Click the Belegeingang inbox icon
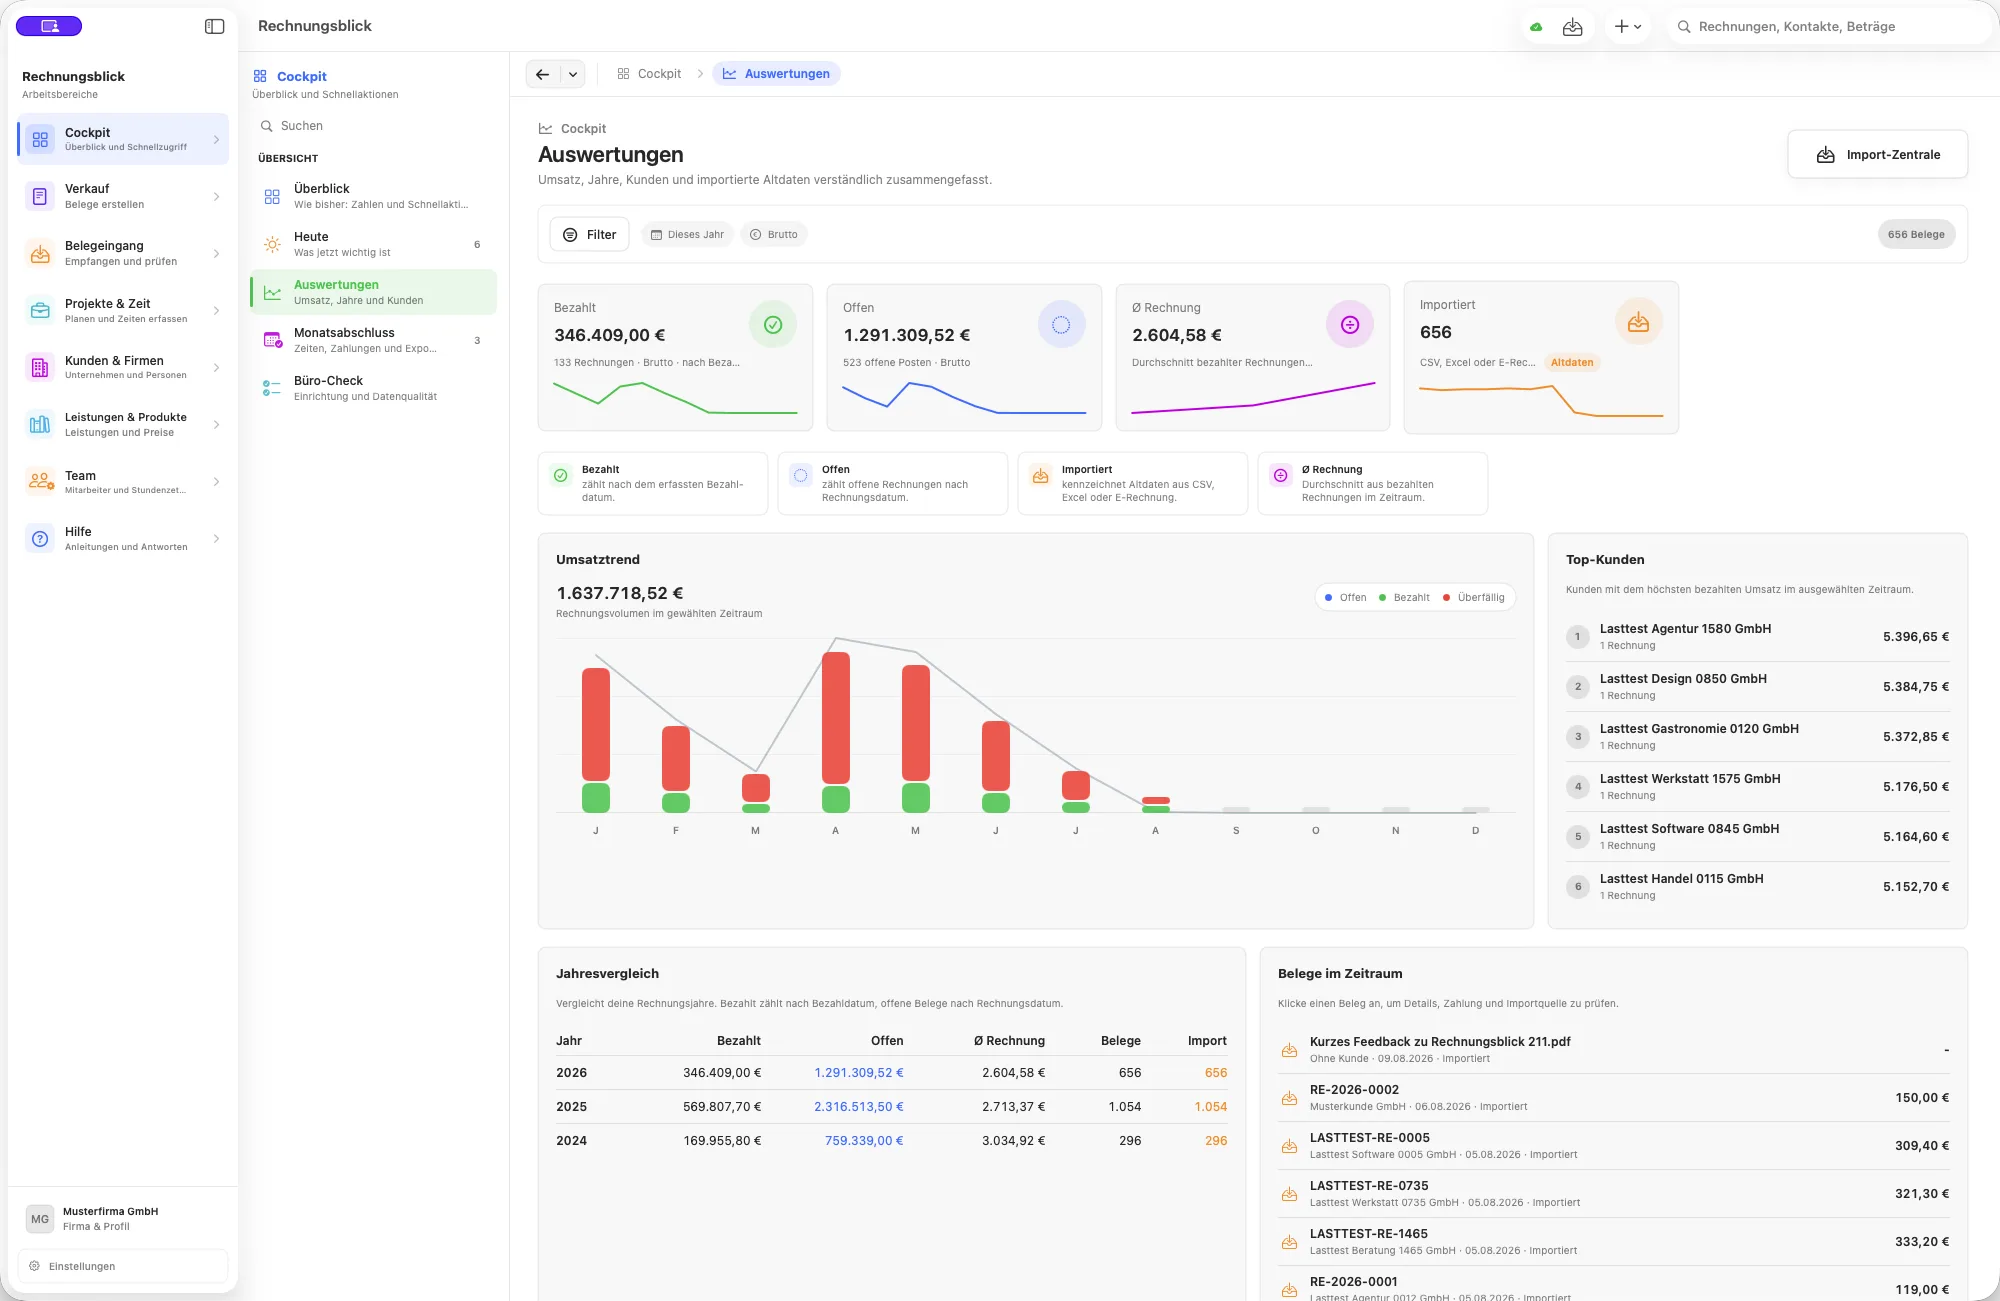 [x=40, y=253]
